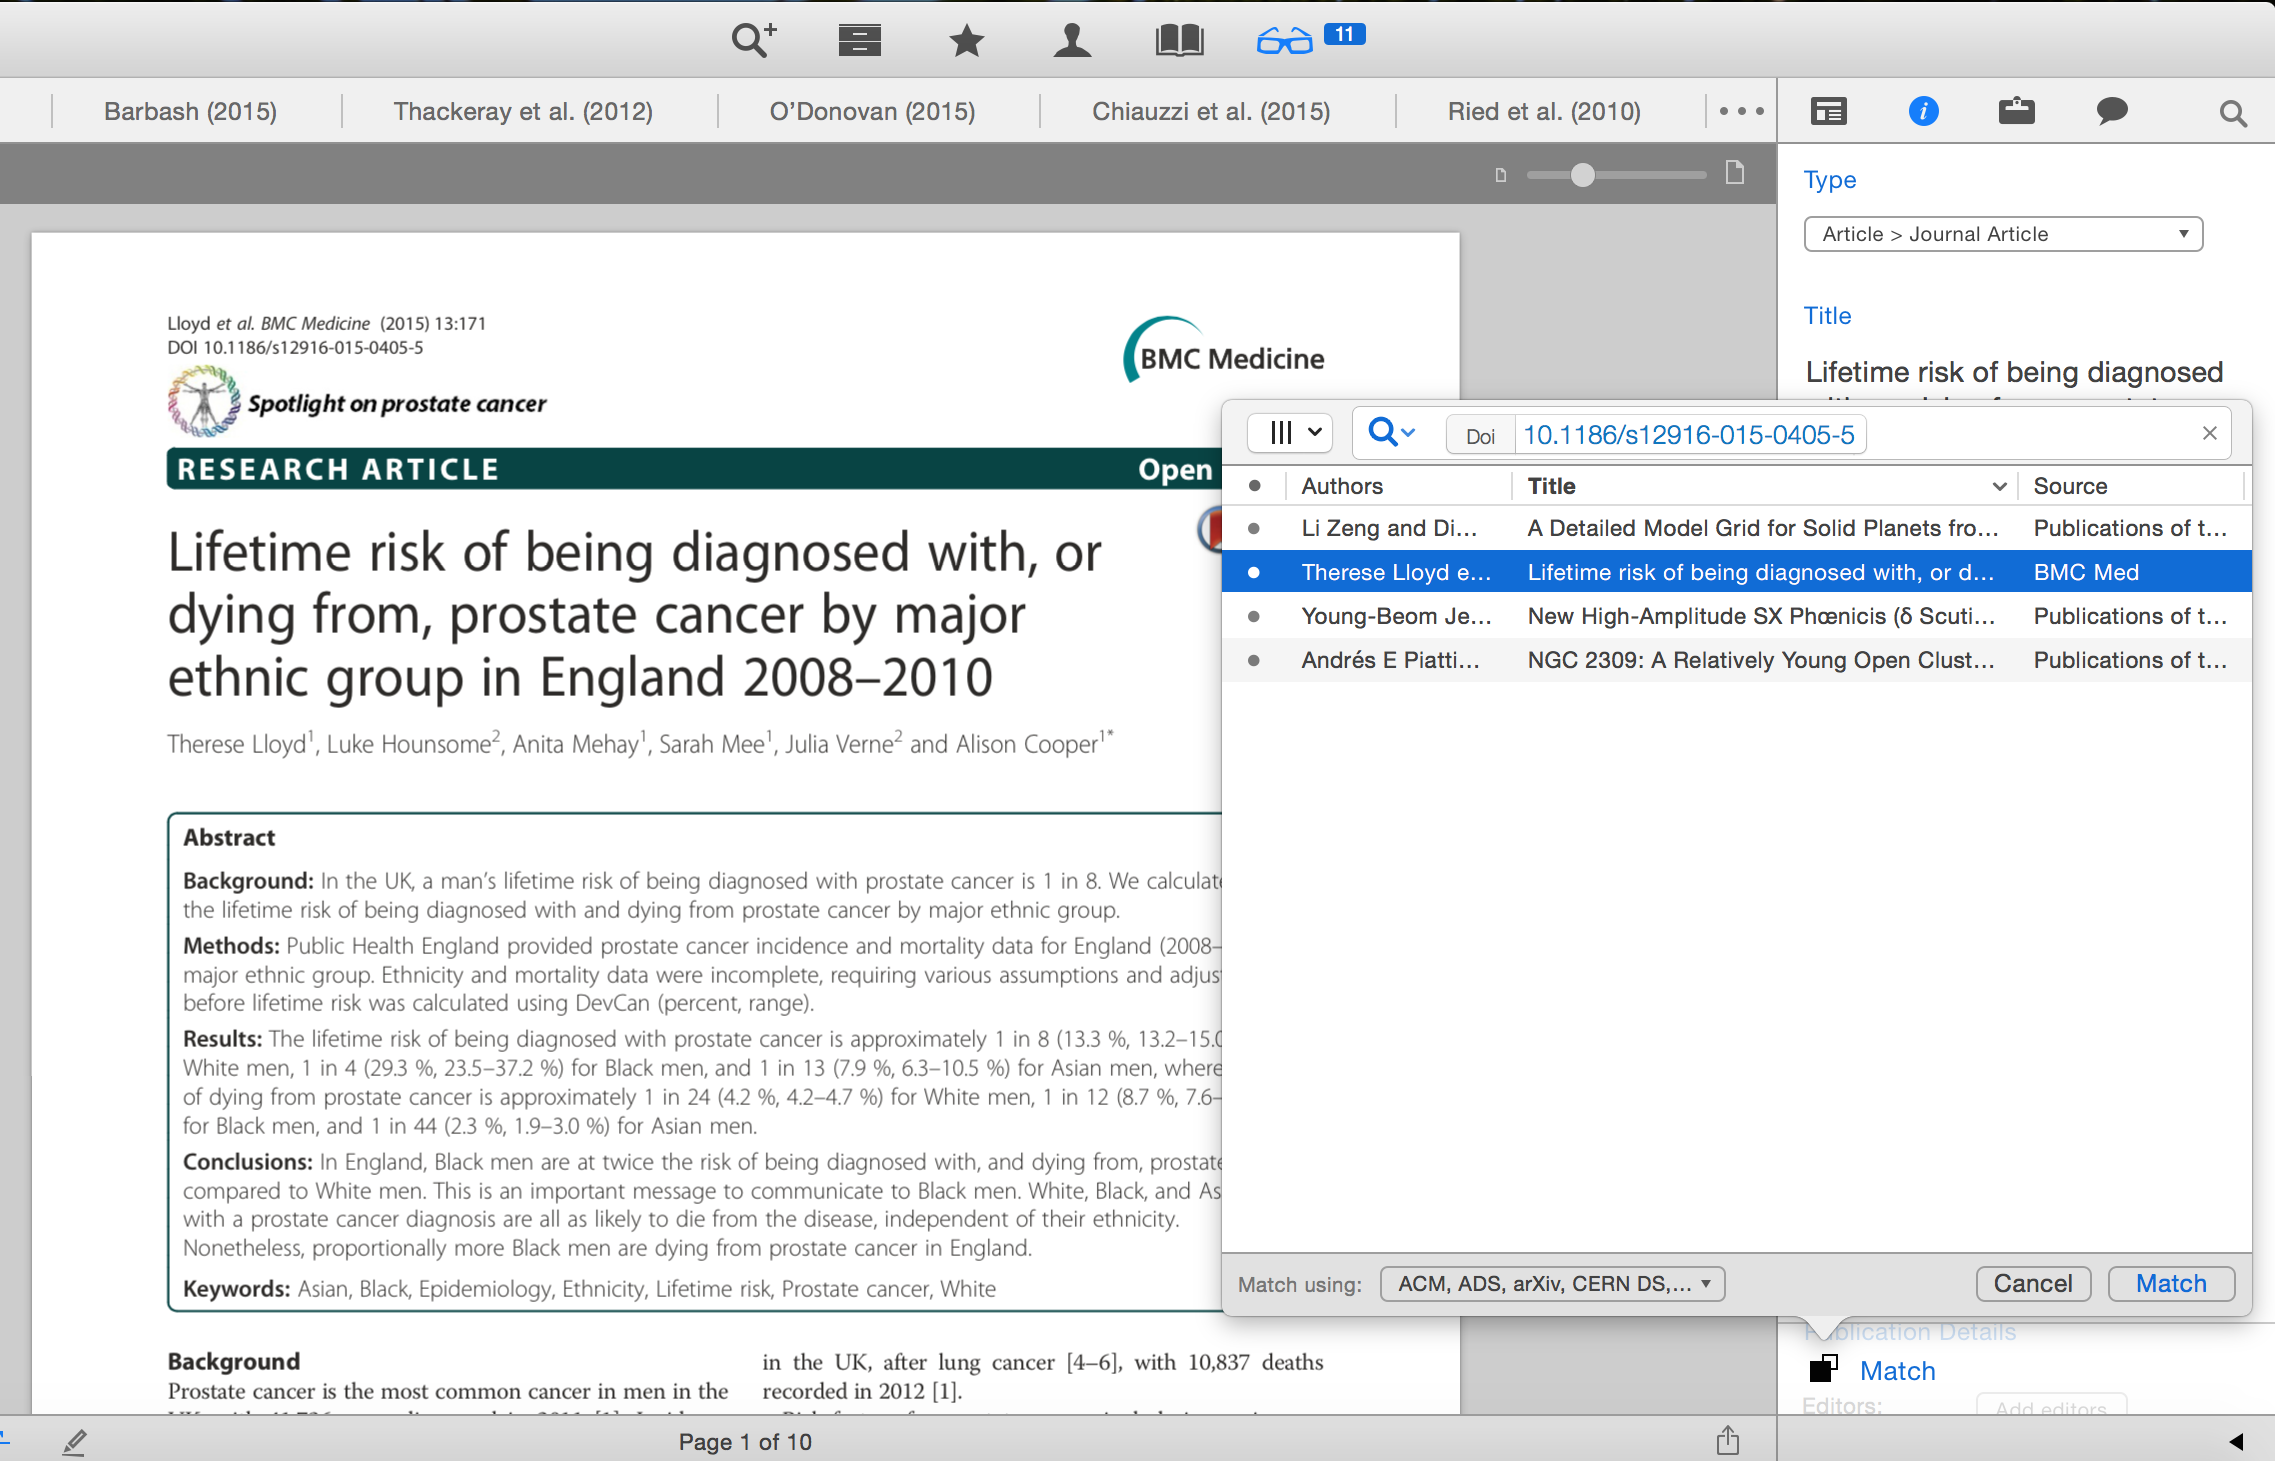Click BMC Med source cell

[x=2086, y=572]
